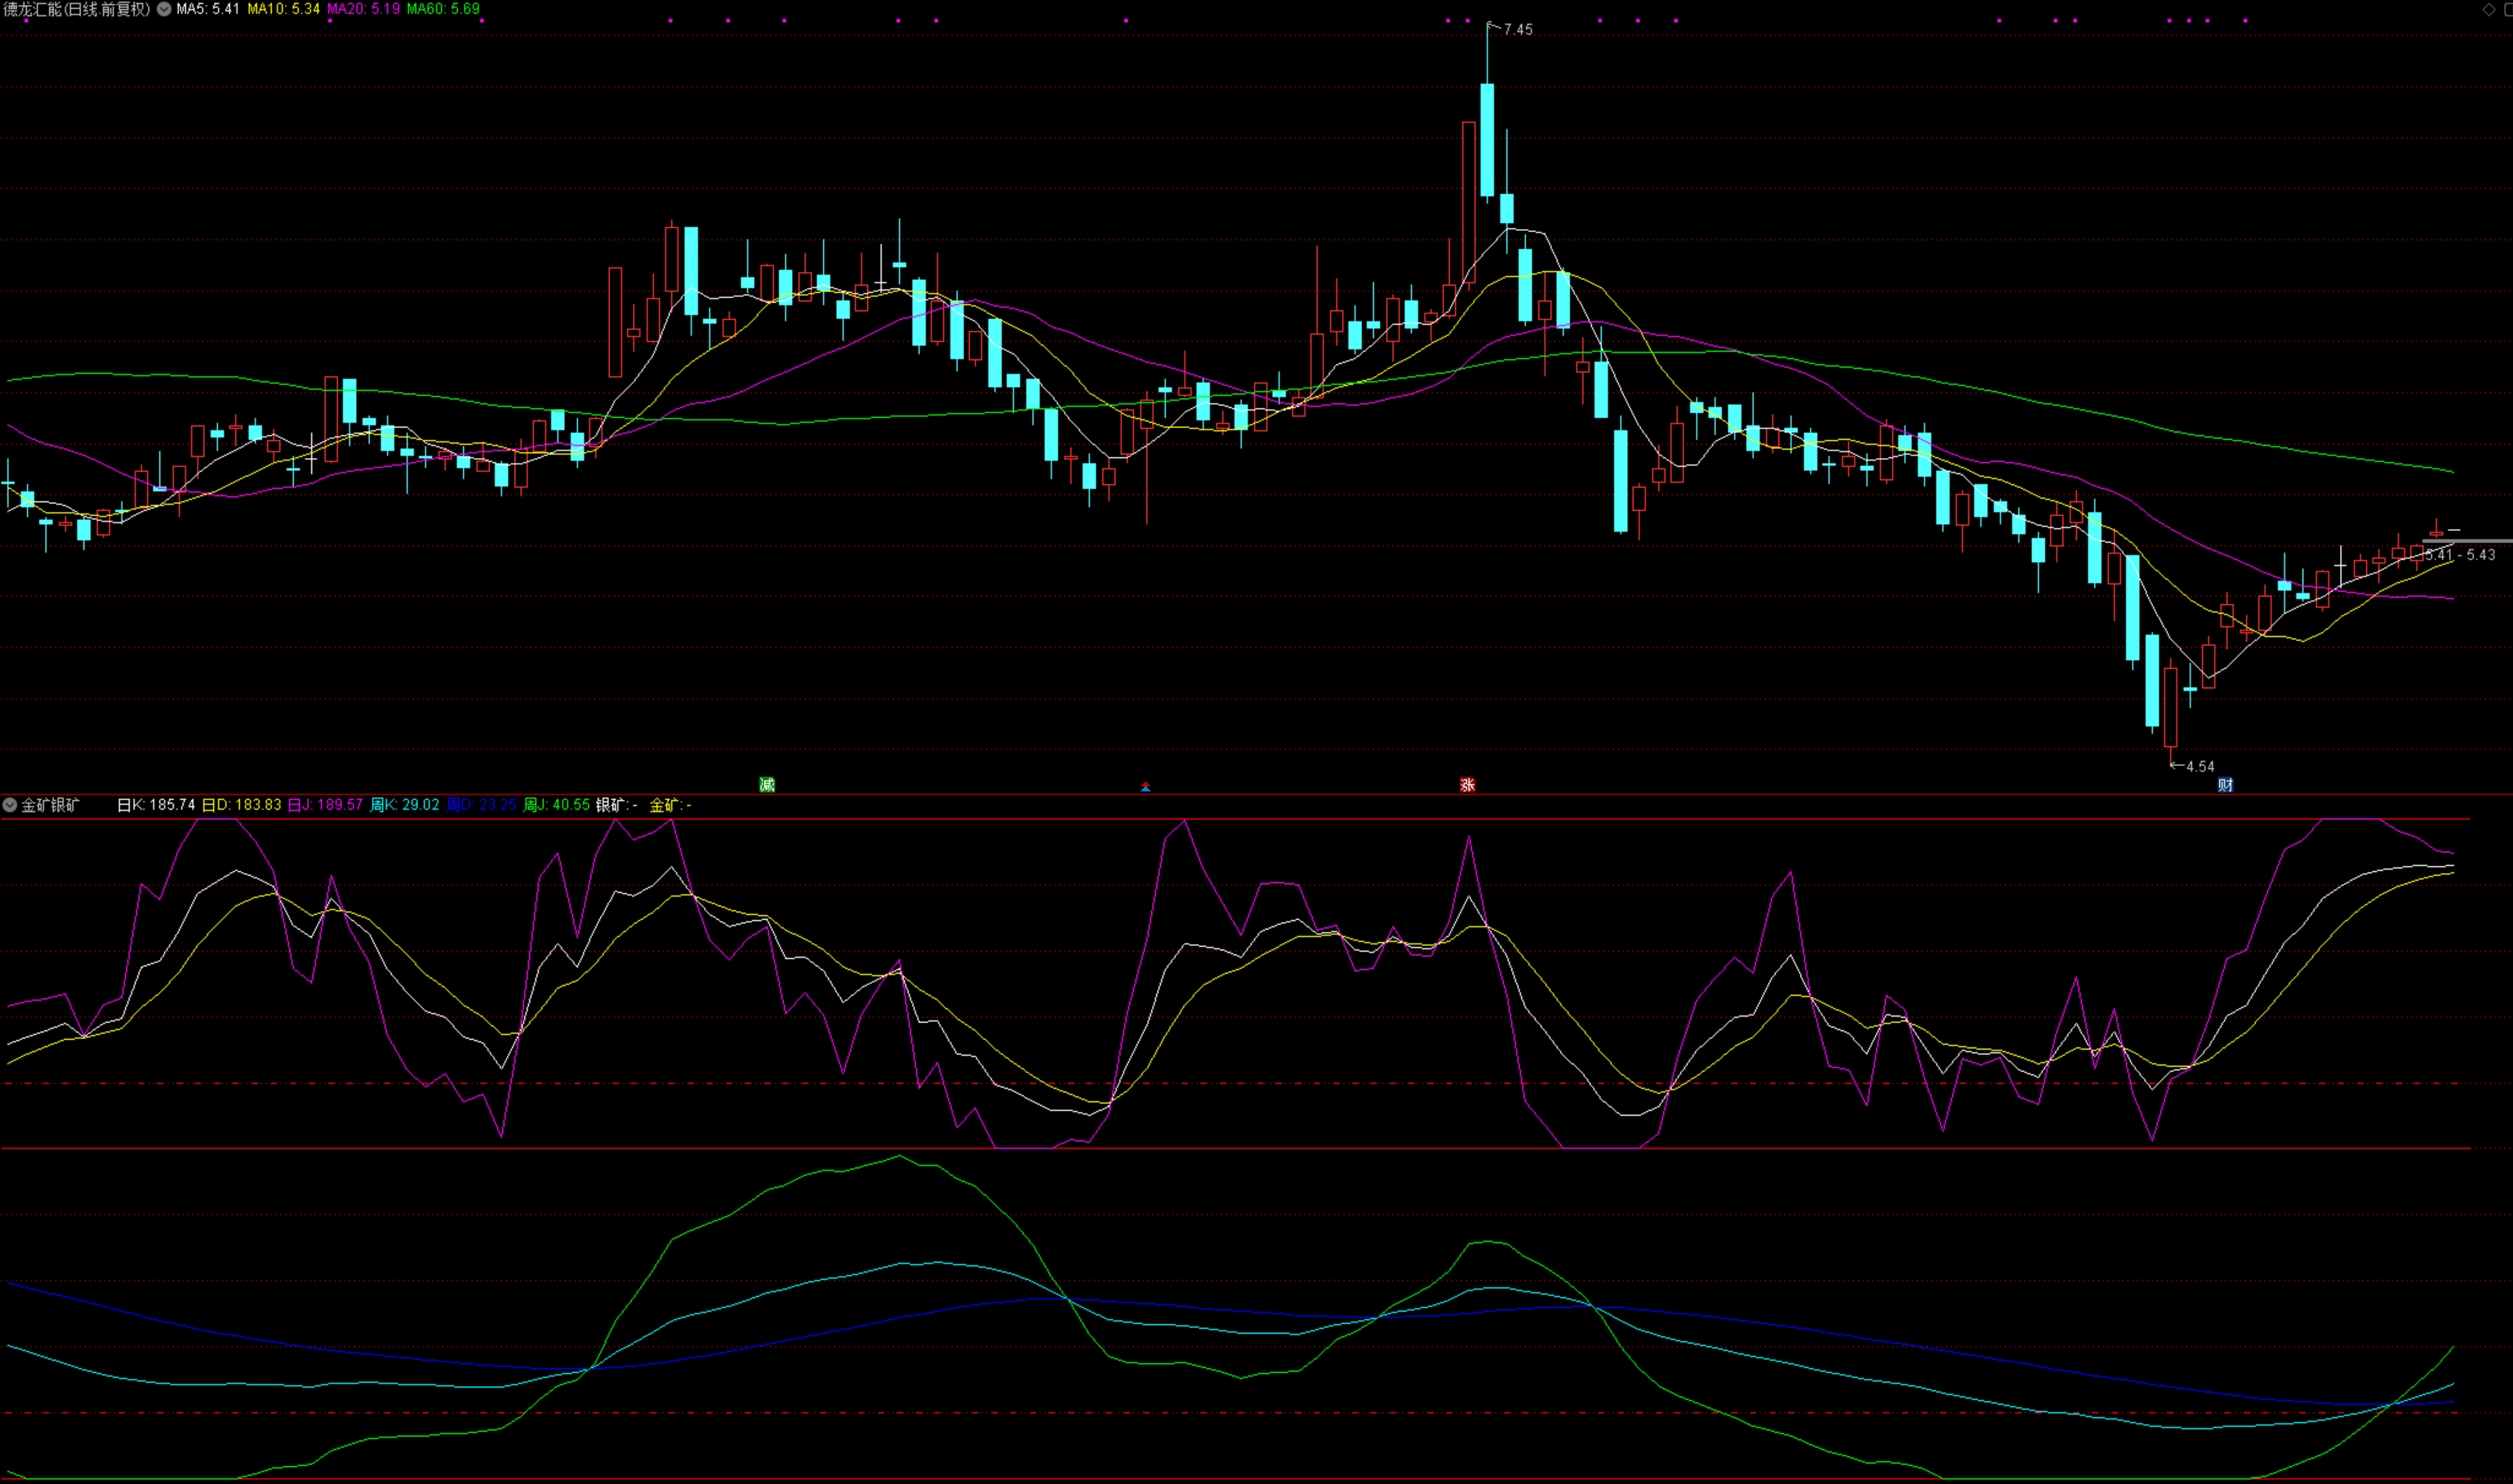Select the 日K: 185.74 value
The width and height of the screenshot is (2513, 1484).
pyautogui.click(x=156, y=805)
